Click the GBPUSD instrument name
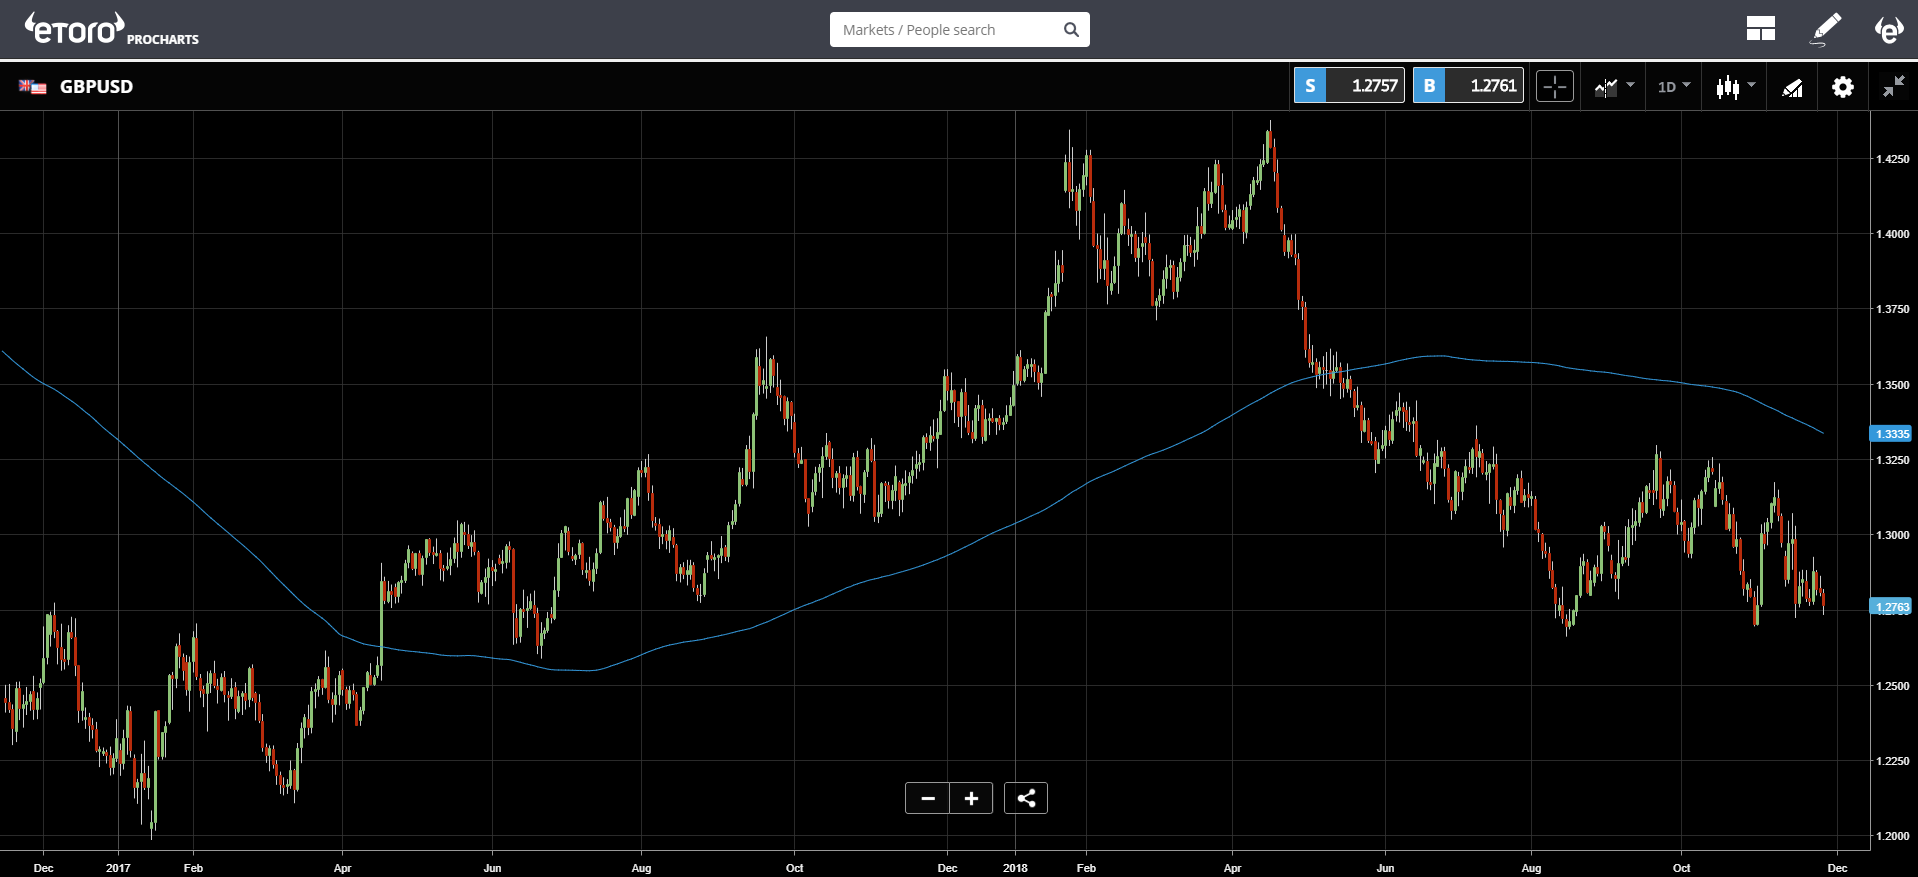This screenshot has height=877, width=1918. [x=96, y=86]
